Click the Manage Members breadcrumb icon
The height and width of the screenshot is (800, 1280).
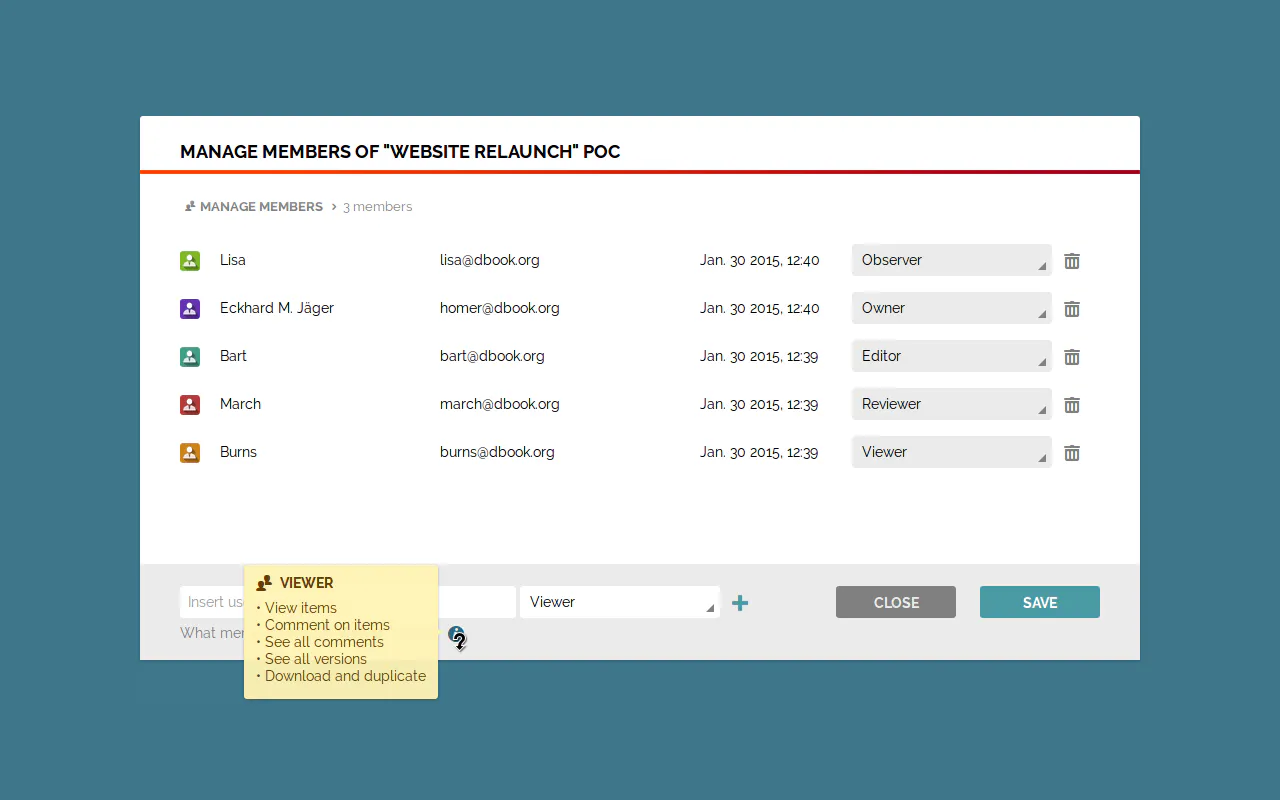click(x=190, y=207)
